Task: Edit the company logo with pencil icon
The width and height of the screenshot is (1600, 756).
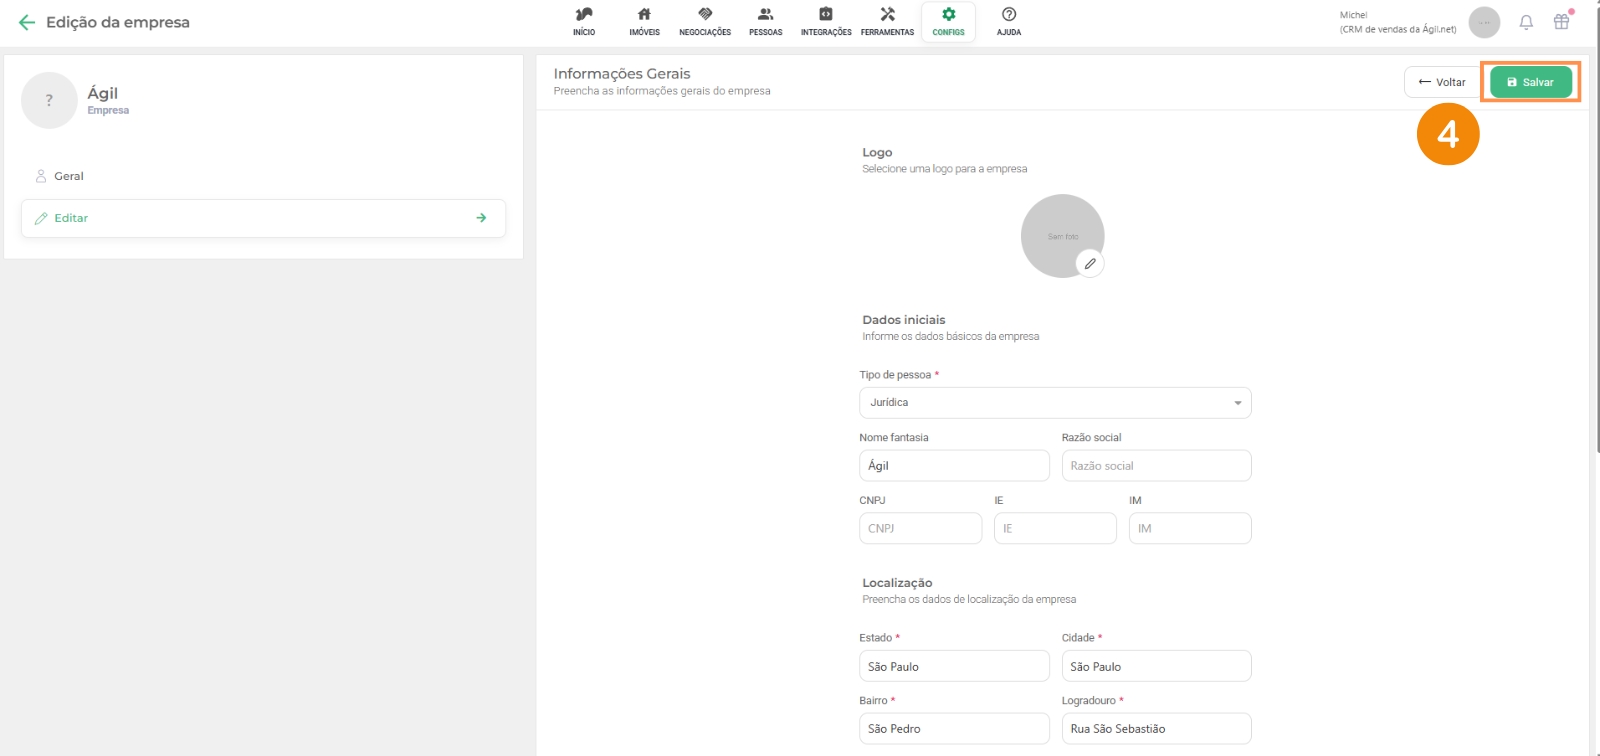Action: [1090, 264]
